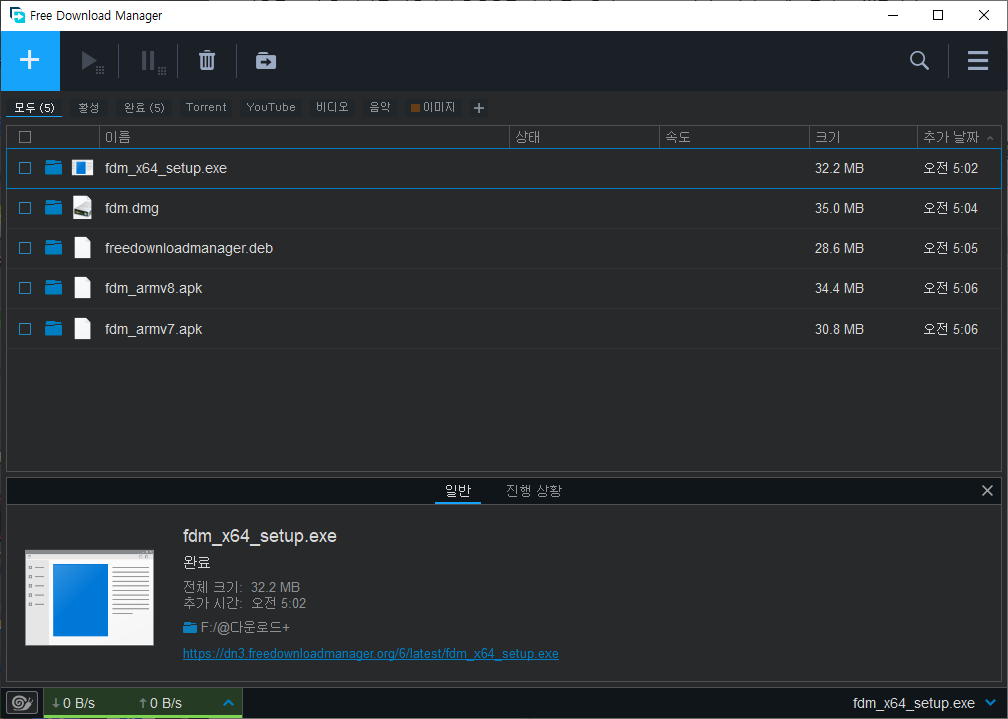This screenshot has width=1008, height=719.
Task: Check the fdm_x64_setup.exe checkbox
Action: click(25, 168)
